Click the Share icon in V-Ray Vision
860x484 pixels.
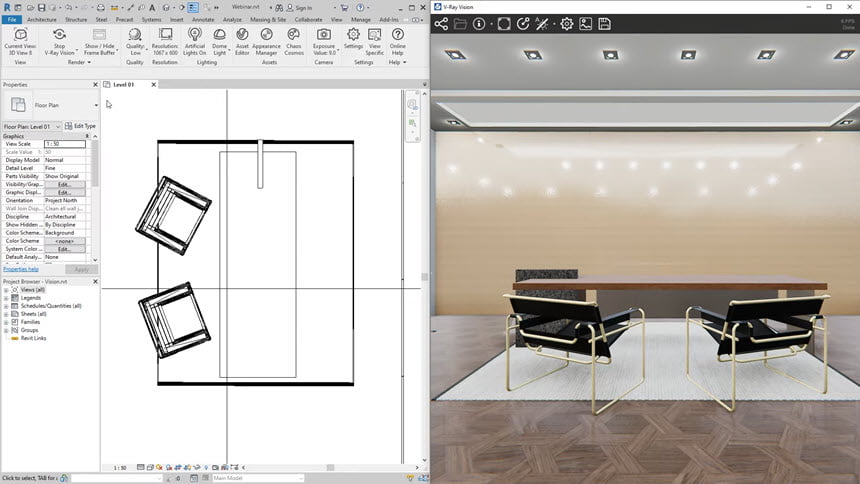point(441,24)
